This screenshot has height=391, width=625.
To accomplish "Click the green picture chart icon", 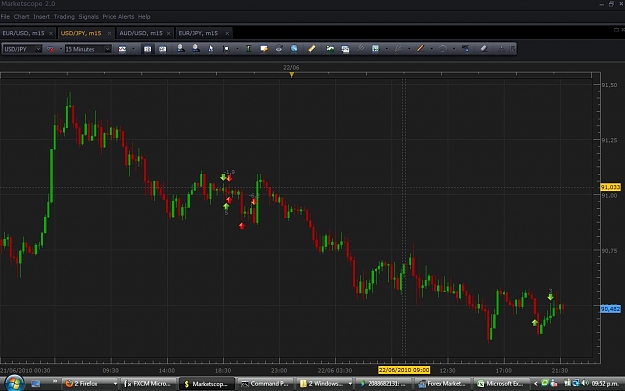I will [x=330, y=49].
